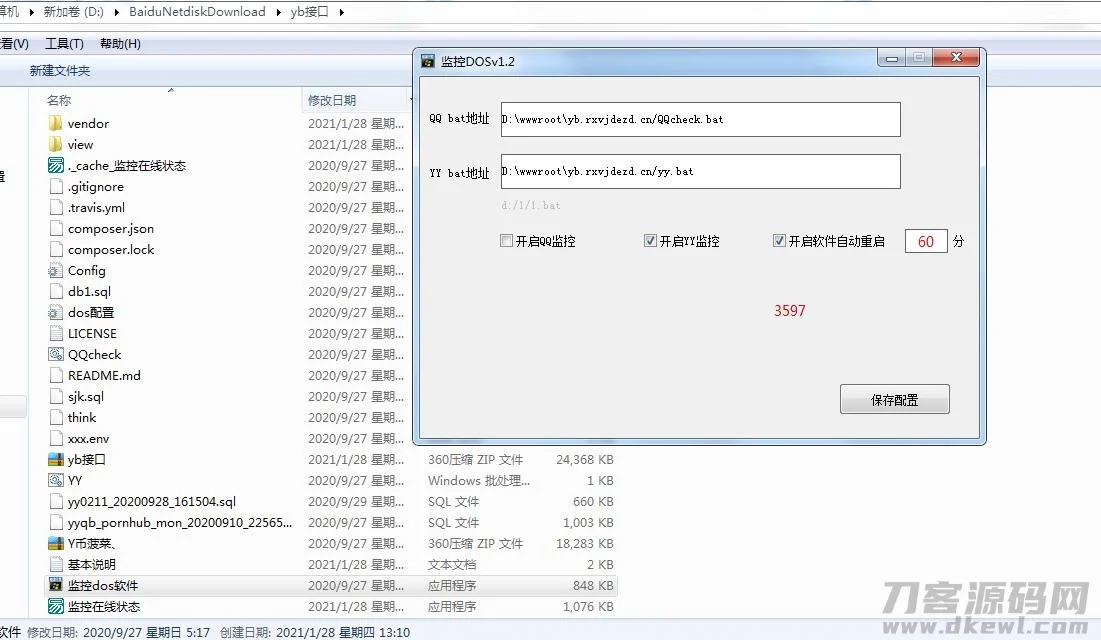Image resolution: width=1101 pixels, height=640 pixels.
Task: Click the 新建文件夹 button
Action: (x=60, y=71)
